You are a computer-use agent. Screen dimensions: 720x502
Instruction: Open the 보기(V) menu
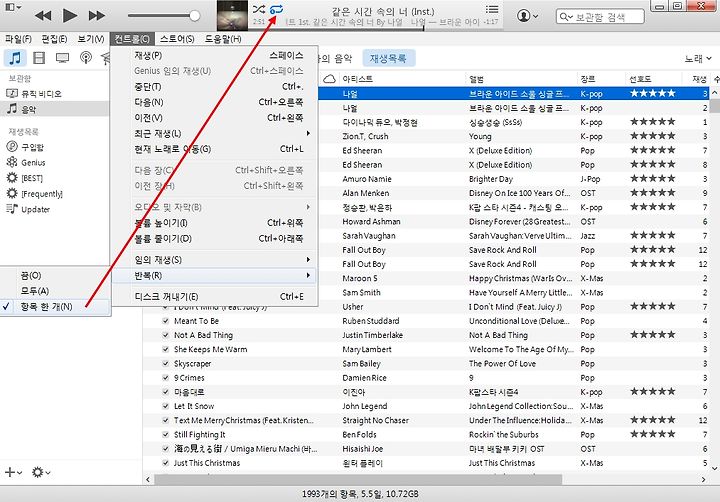pyautogui.click(x=90, y=39)
